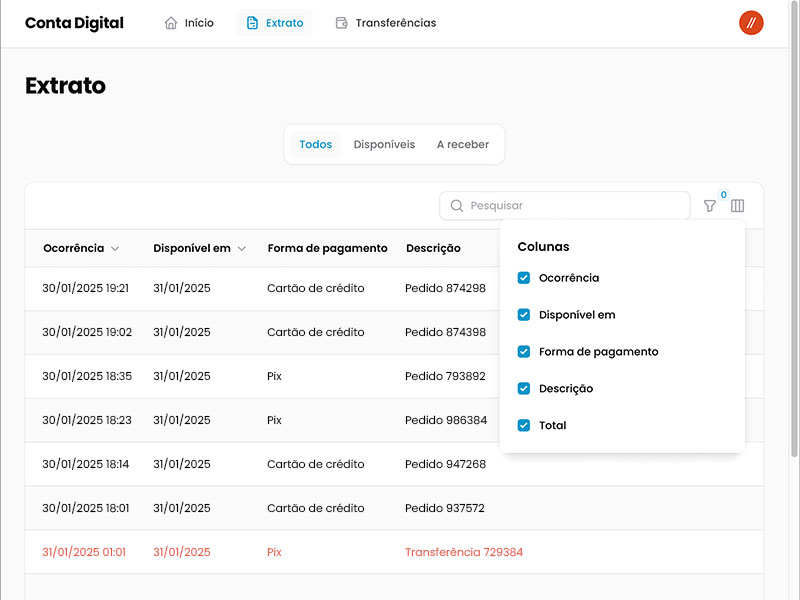Sort by Ocorrência column chevron
800x600 pixels.
tap(115, 249)
